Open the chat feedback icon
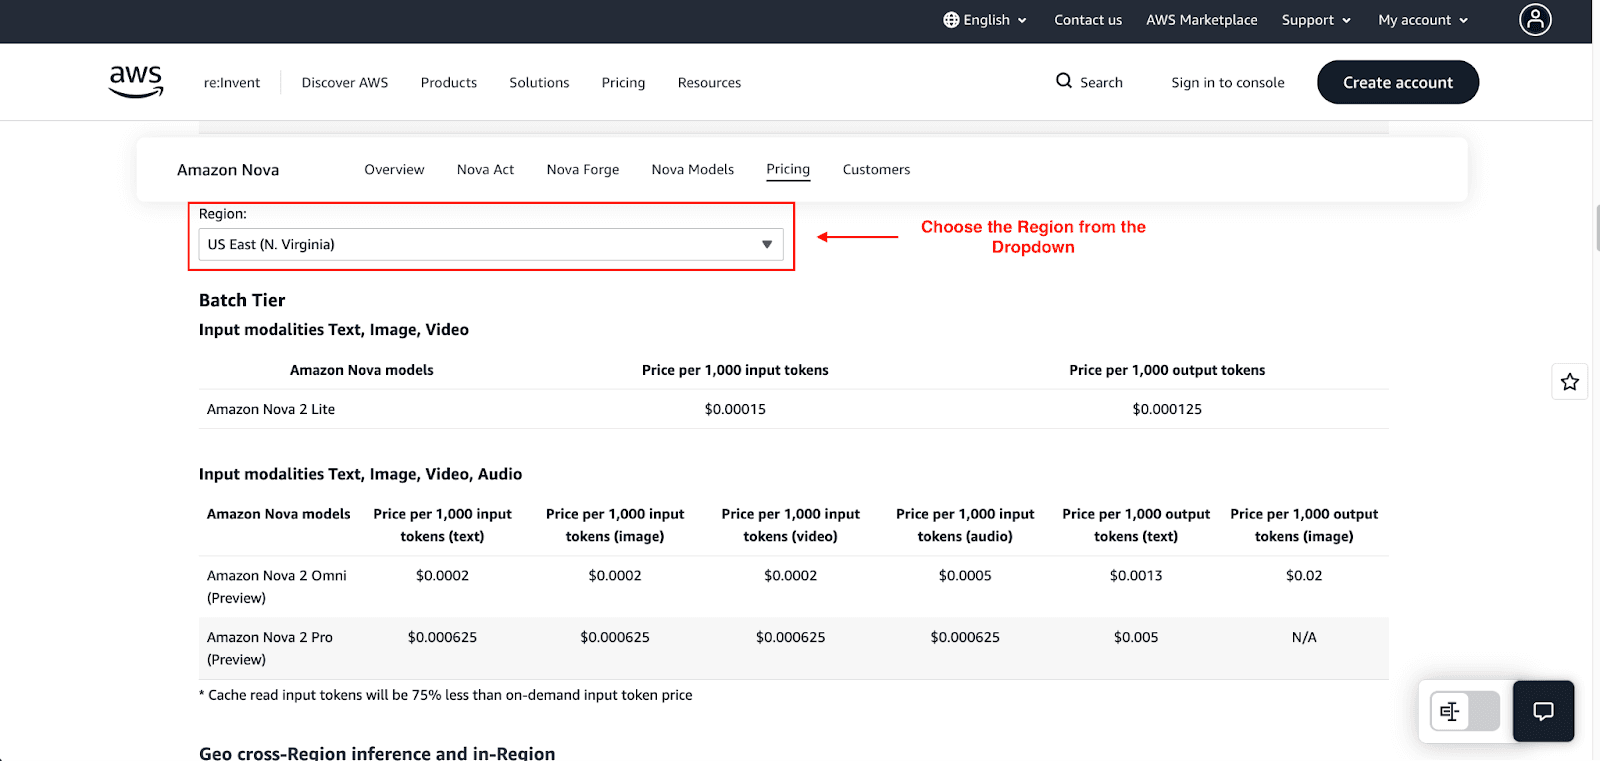 (x=1544, y=711)
